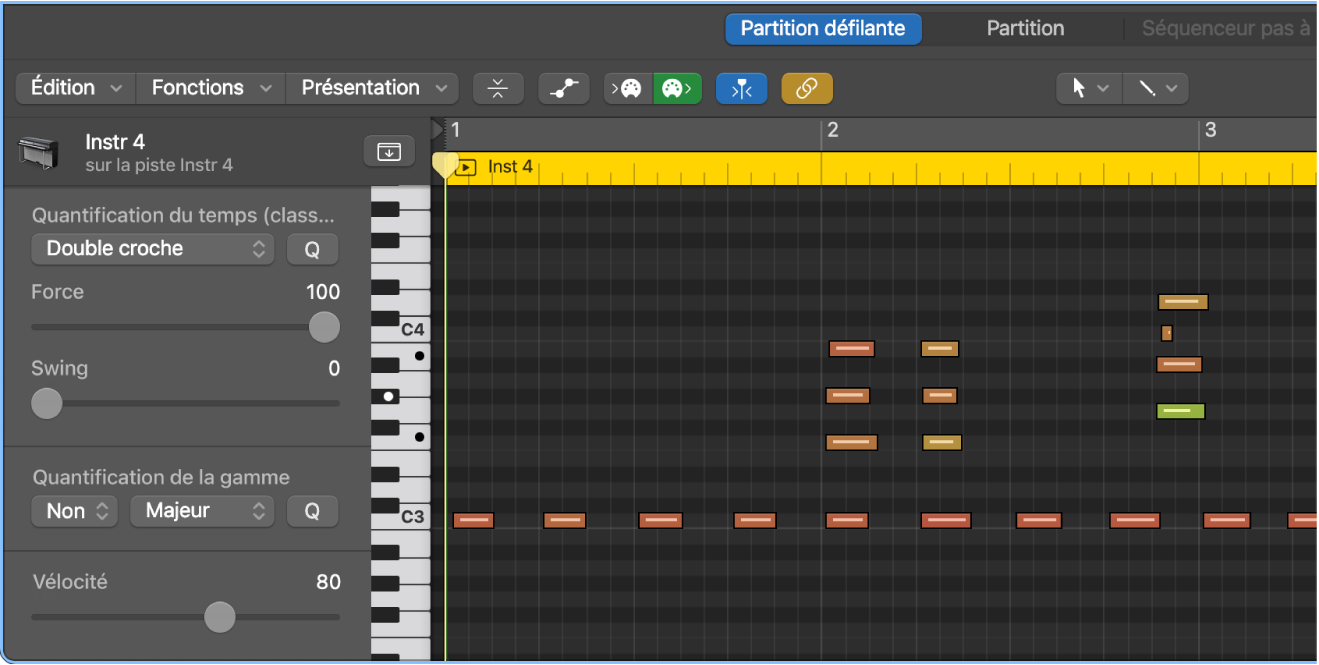
Task: Toggle the MIDI In icon
Action: click(627, 88)
